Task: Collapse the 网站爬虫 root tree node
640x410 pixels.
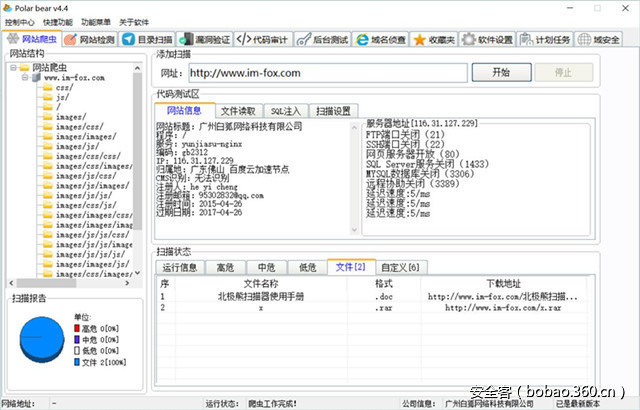Action: [13, 67]
